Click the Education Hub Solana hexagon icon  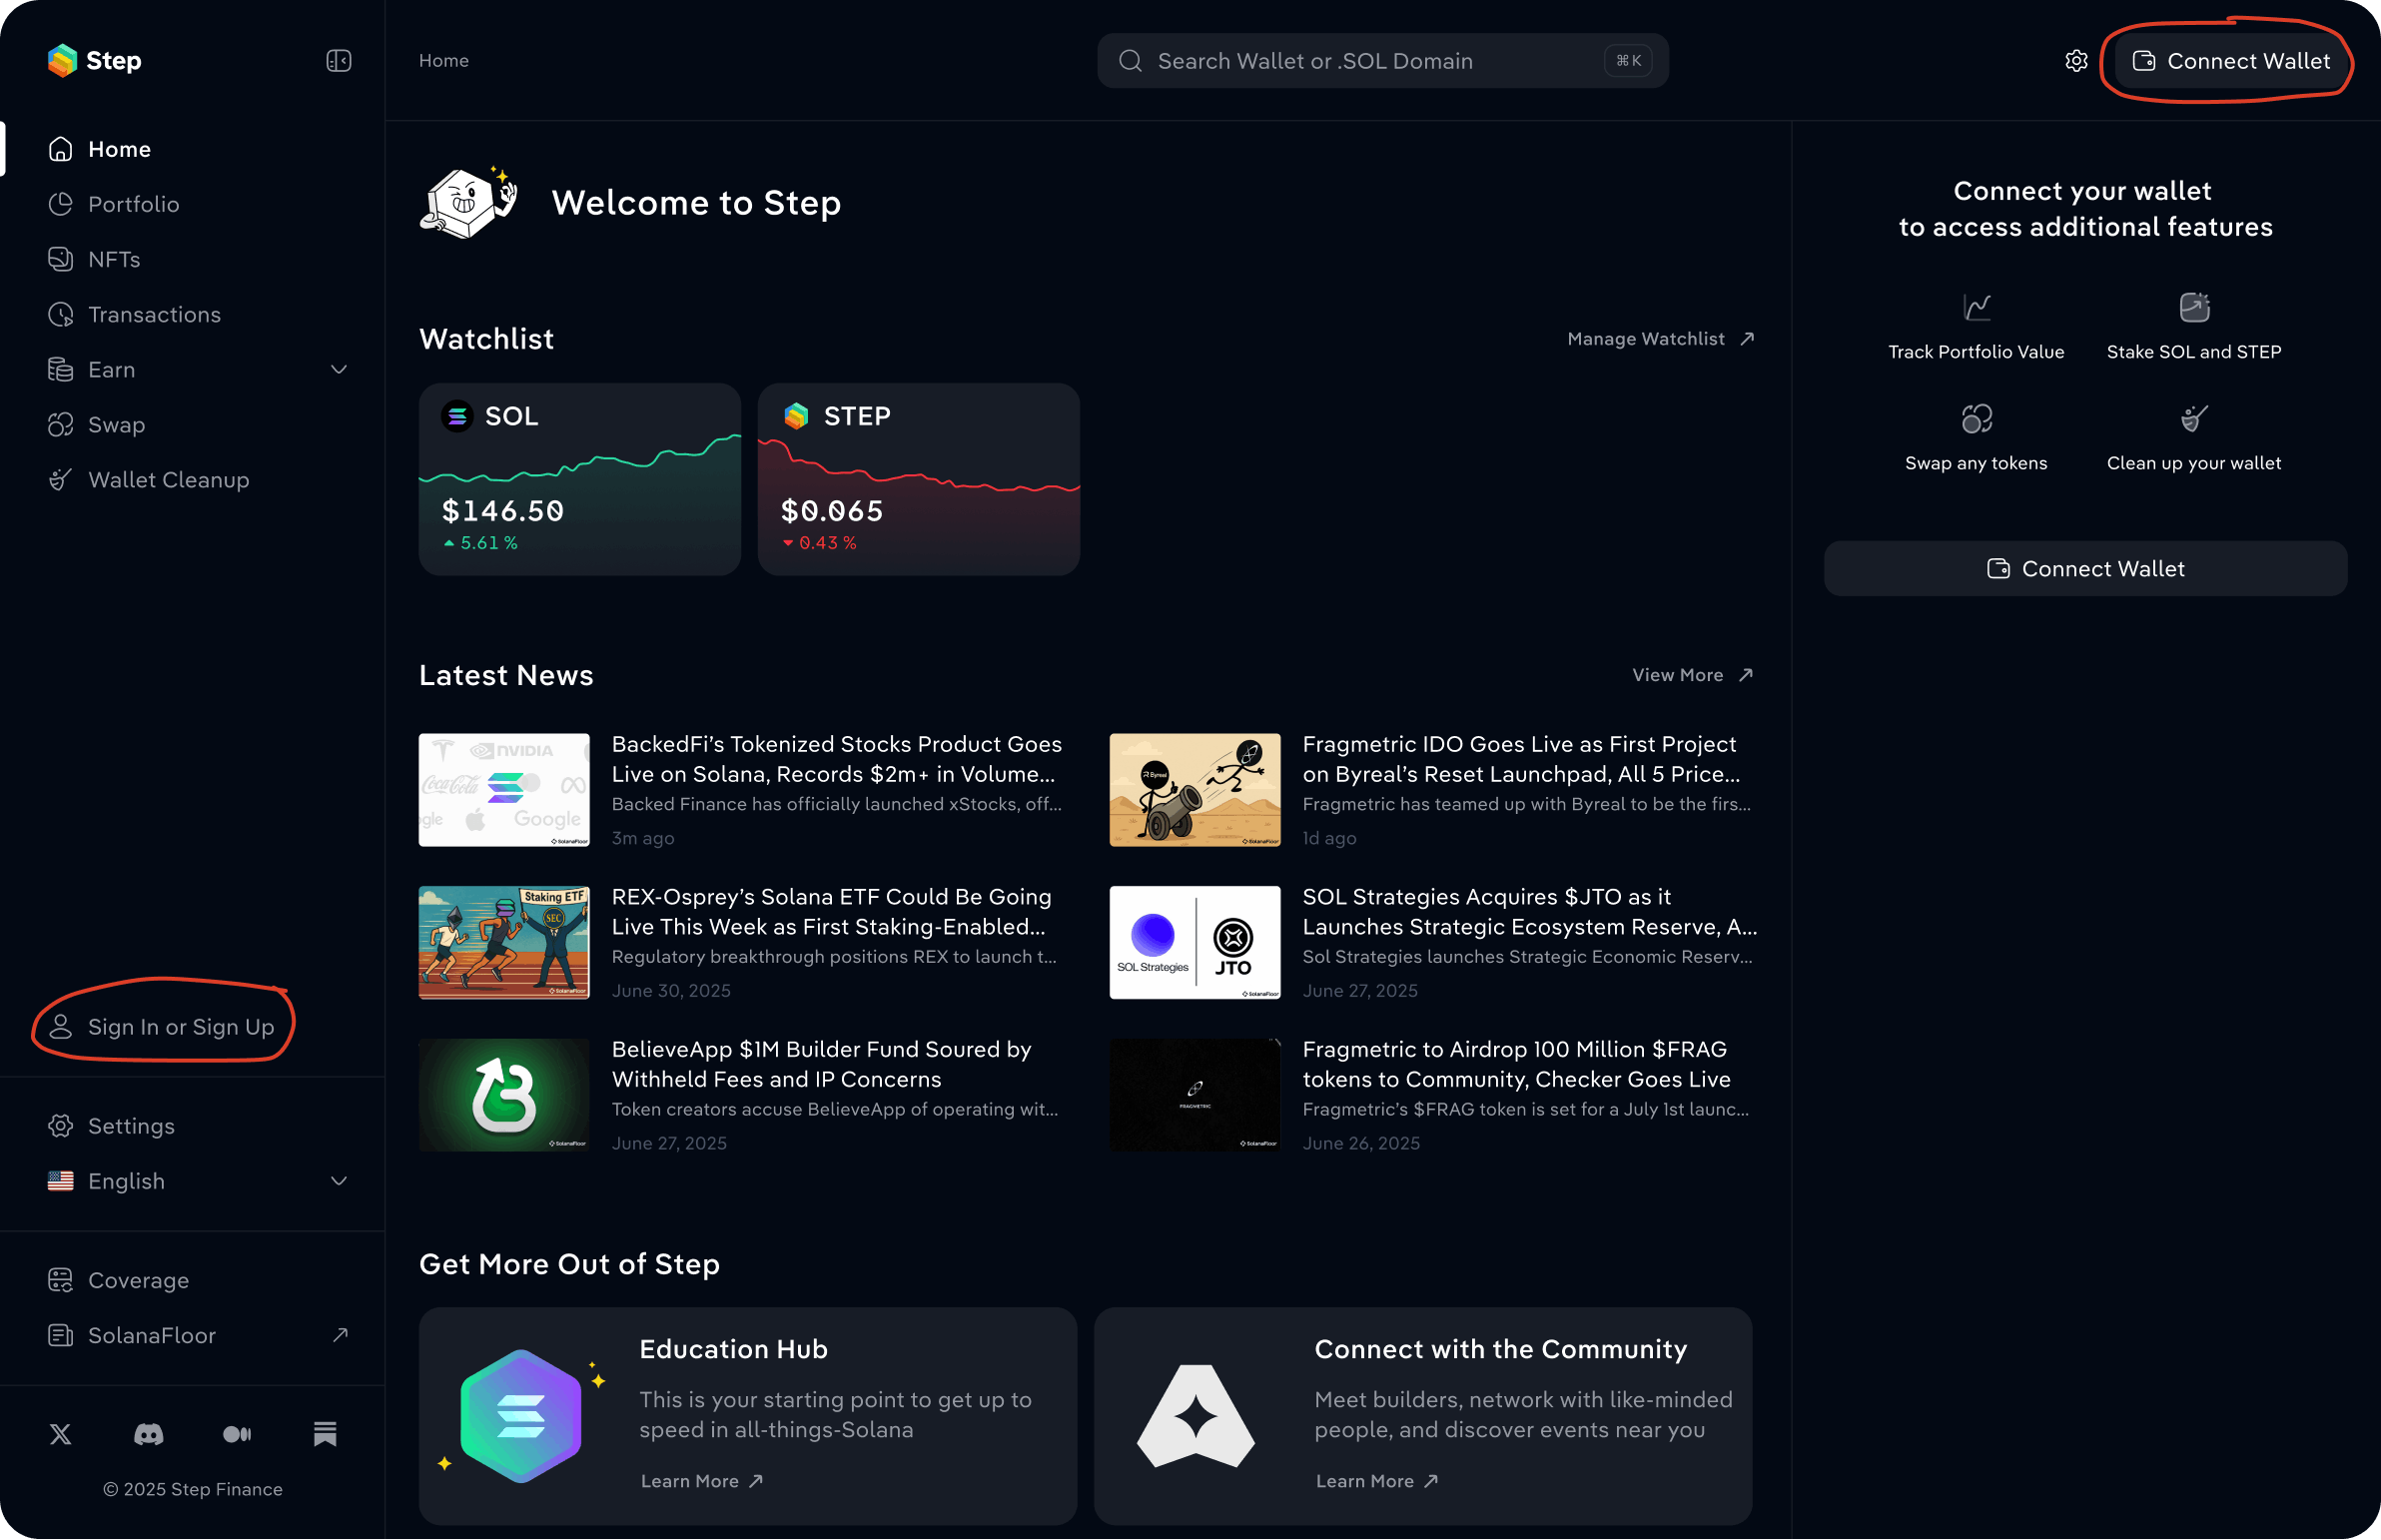pyautogui.click(x=521, y=1416)
